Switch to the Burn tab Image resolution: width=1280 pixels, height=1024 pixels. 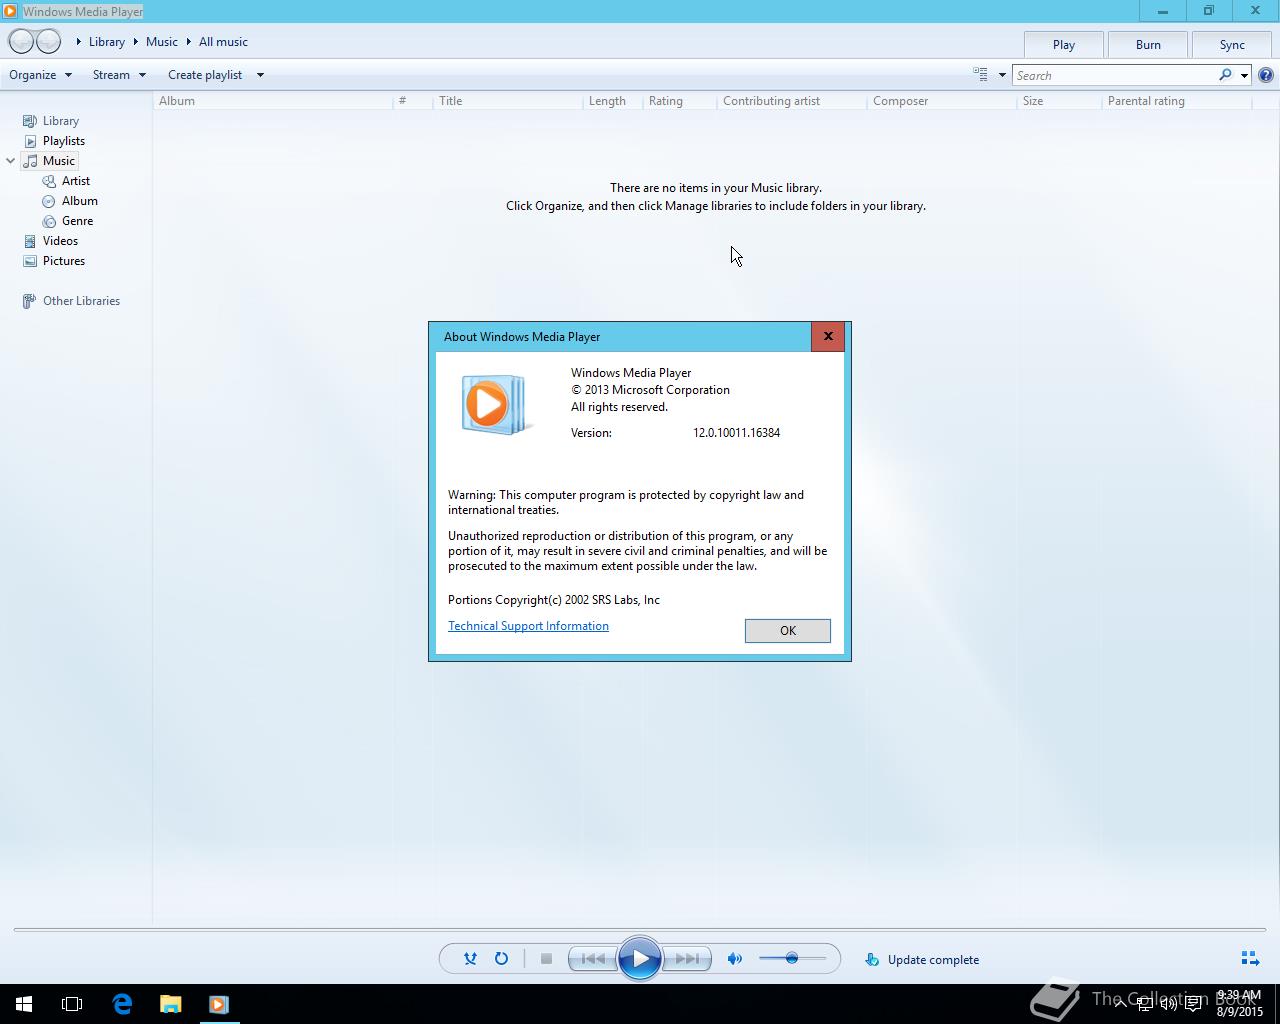(1148, 45)
